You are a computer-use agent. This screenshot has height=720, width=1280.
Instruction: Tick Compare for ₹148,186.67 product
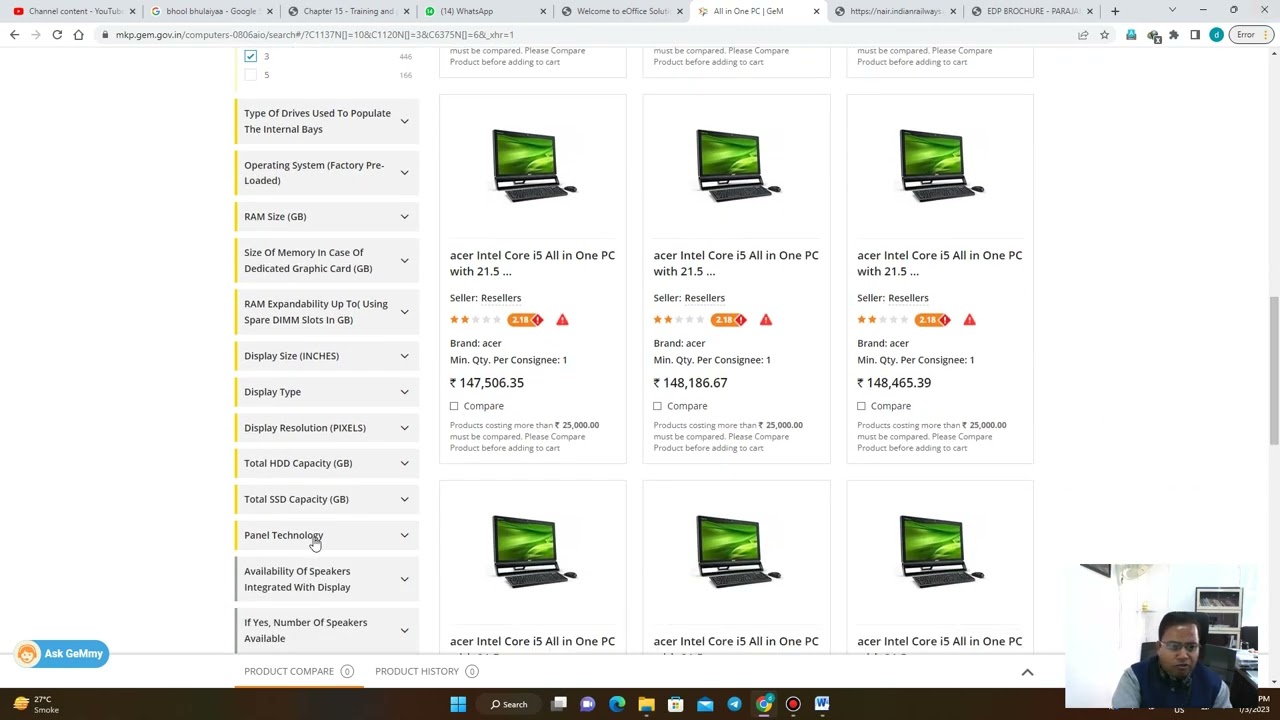(x=657, y=406)
